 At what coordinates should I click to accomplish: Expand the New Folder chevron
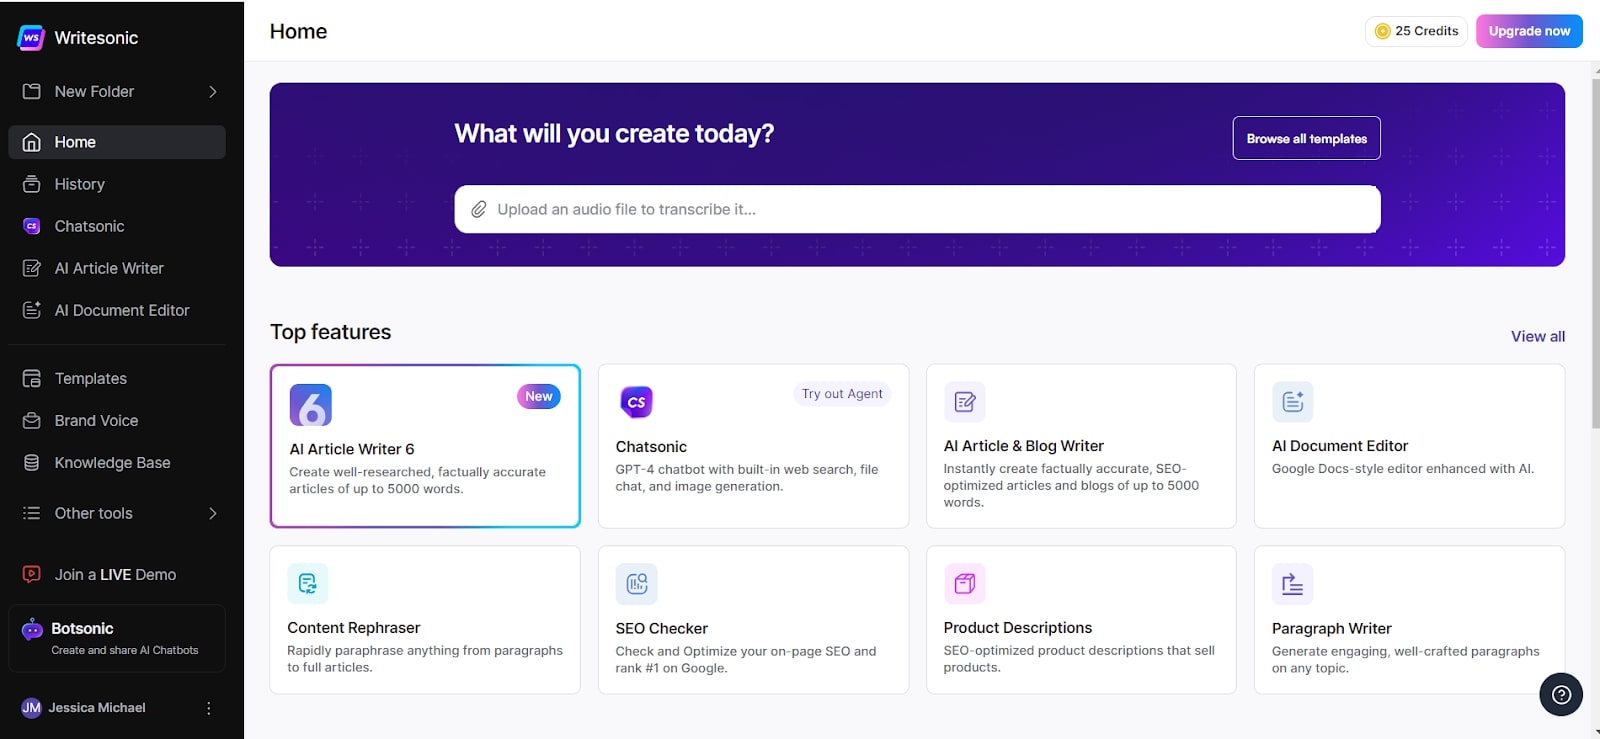[212, 92]
